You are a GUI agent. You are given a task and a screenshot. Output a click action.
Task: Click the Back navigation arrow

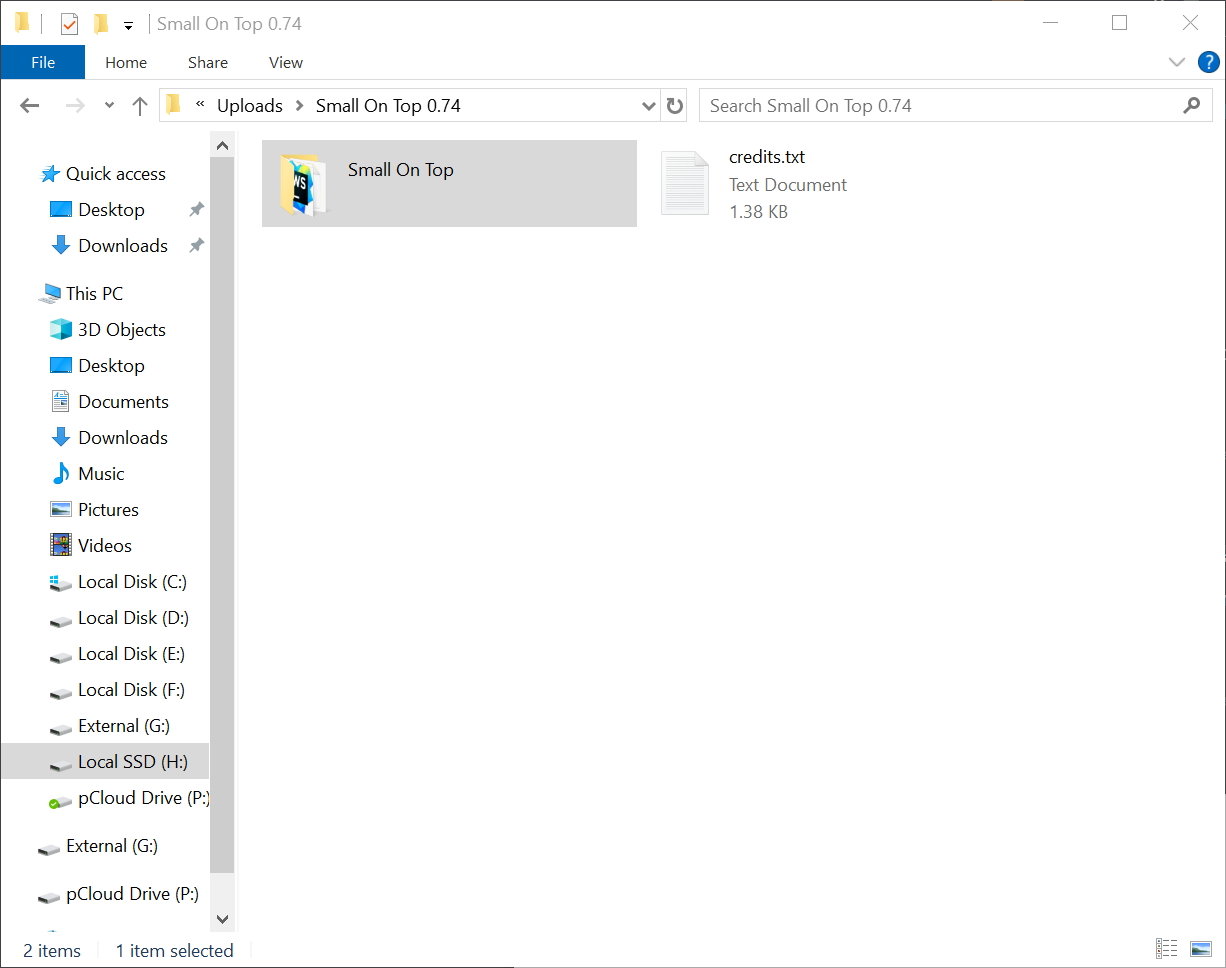click(x=30, y=106)
